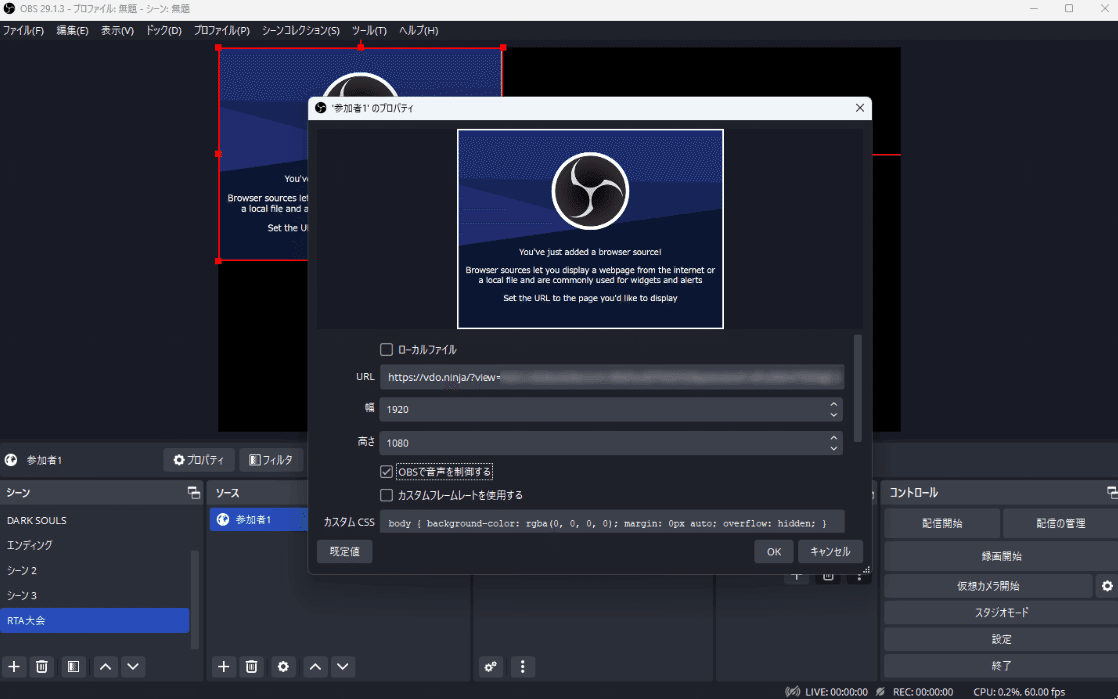The width and height of the screenshot is (1118, 699).
Task: Open 設定 settings from Controls
Action: (1001, 639)
